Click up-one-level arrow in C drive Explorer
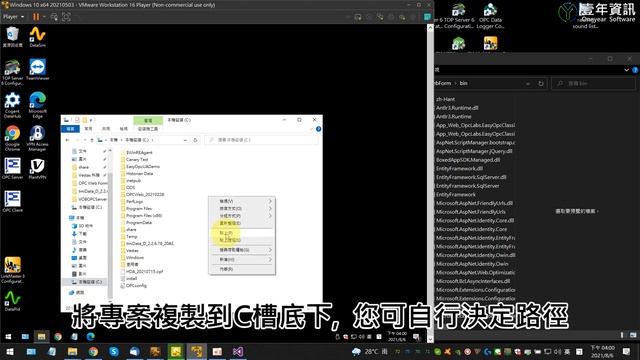Screen dimensions: 640x360 click(92, 140)
